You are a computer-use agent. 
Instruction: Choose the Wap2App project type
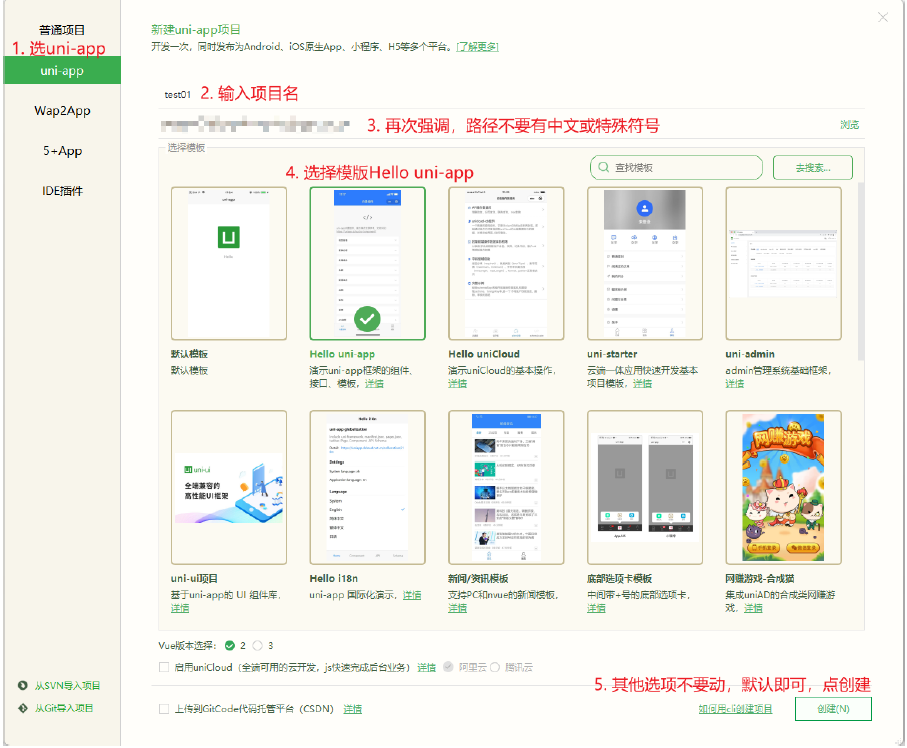pos(62,110)
